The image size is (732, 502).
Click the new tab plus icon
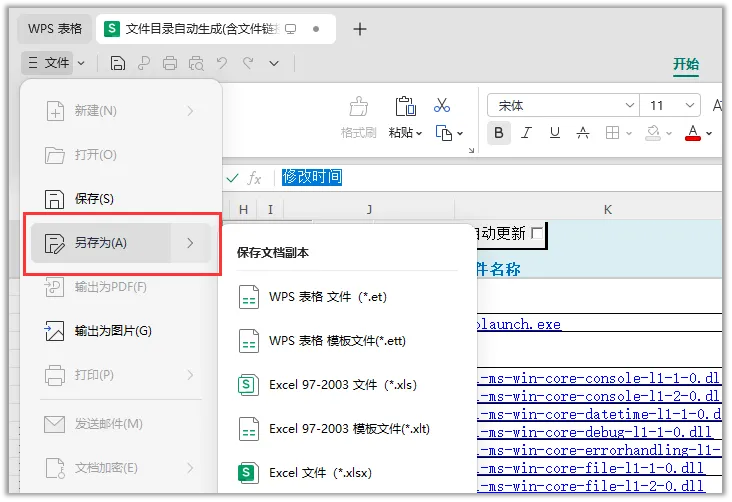tap(359, 29)
